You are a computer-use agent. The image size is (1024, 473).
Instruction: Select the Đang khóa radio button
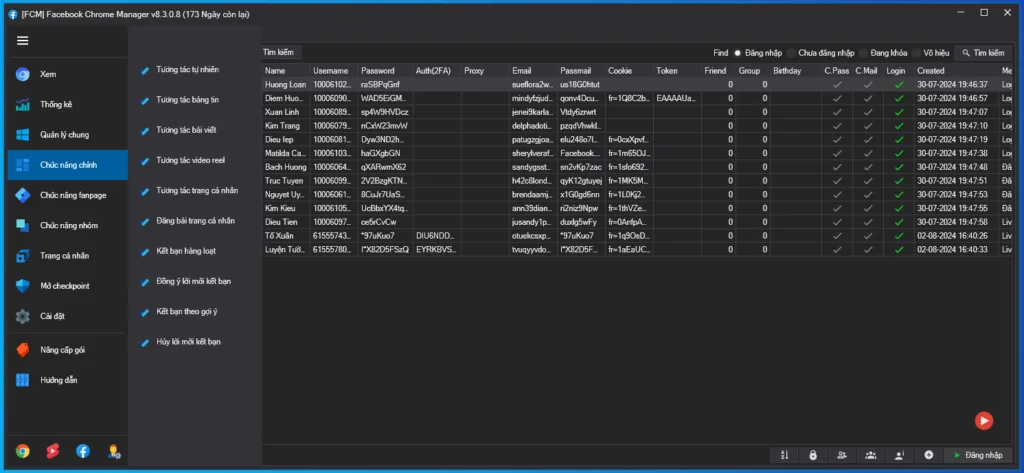pos(863,53)
